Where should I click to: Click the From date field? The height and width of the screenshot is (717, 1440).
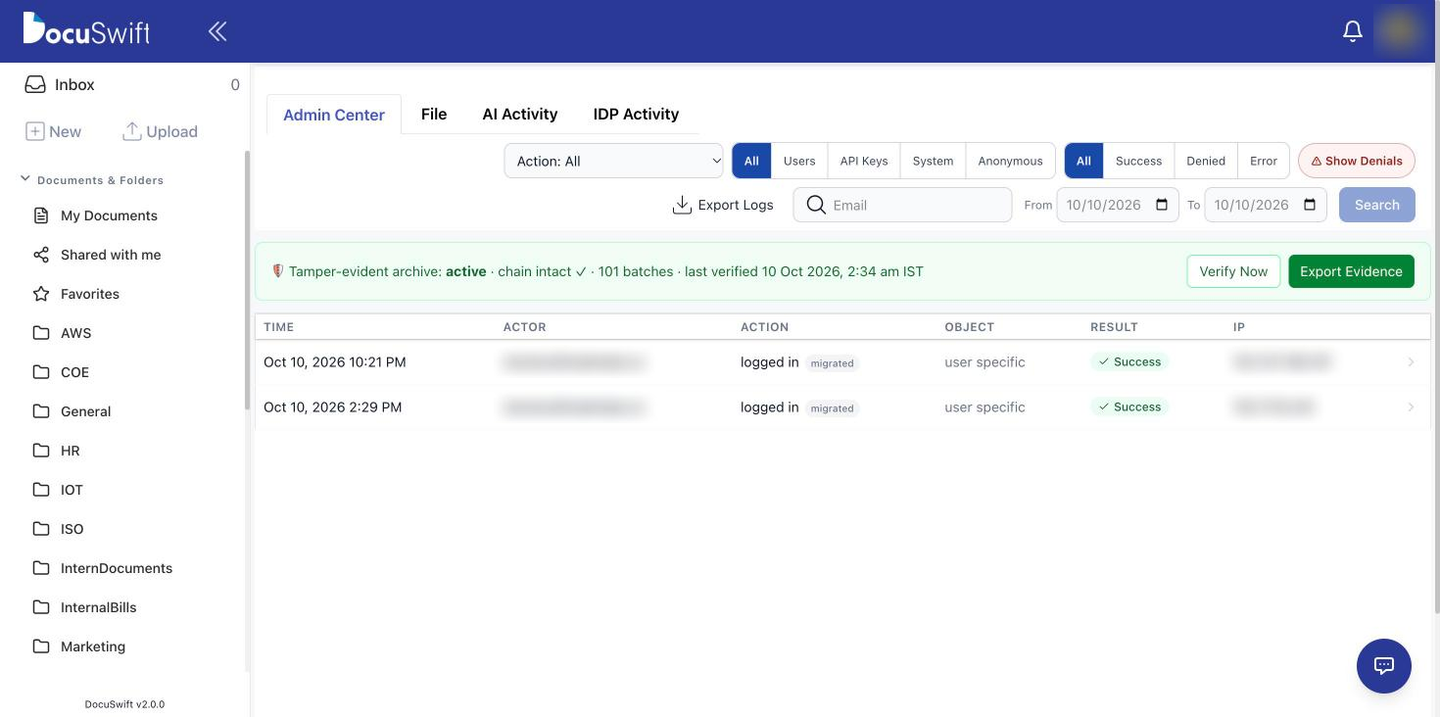pyautogui.click(x=1118, y=204)
